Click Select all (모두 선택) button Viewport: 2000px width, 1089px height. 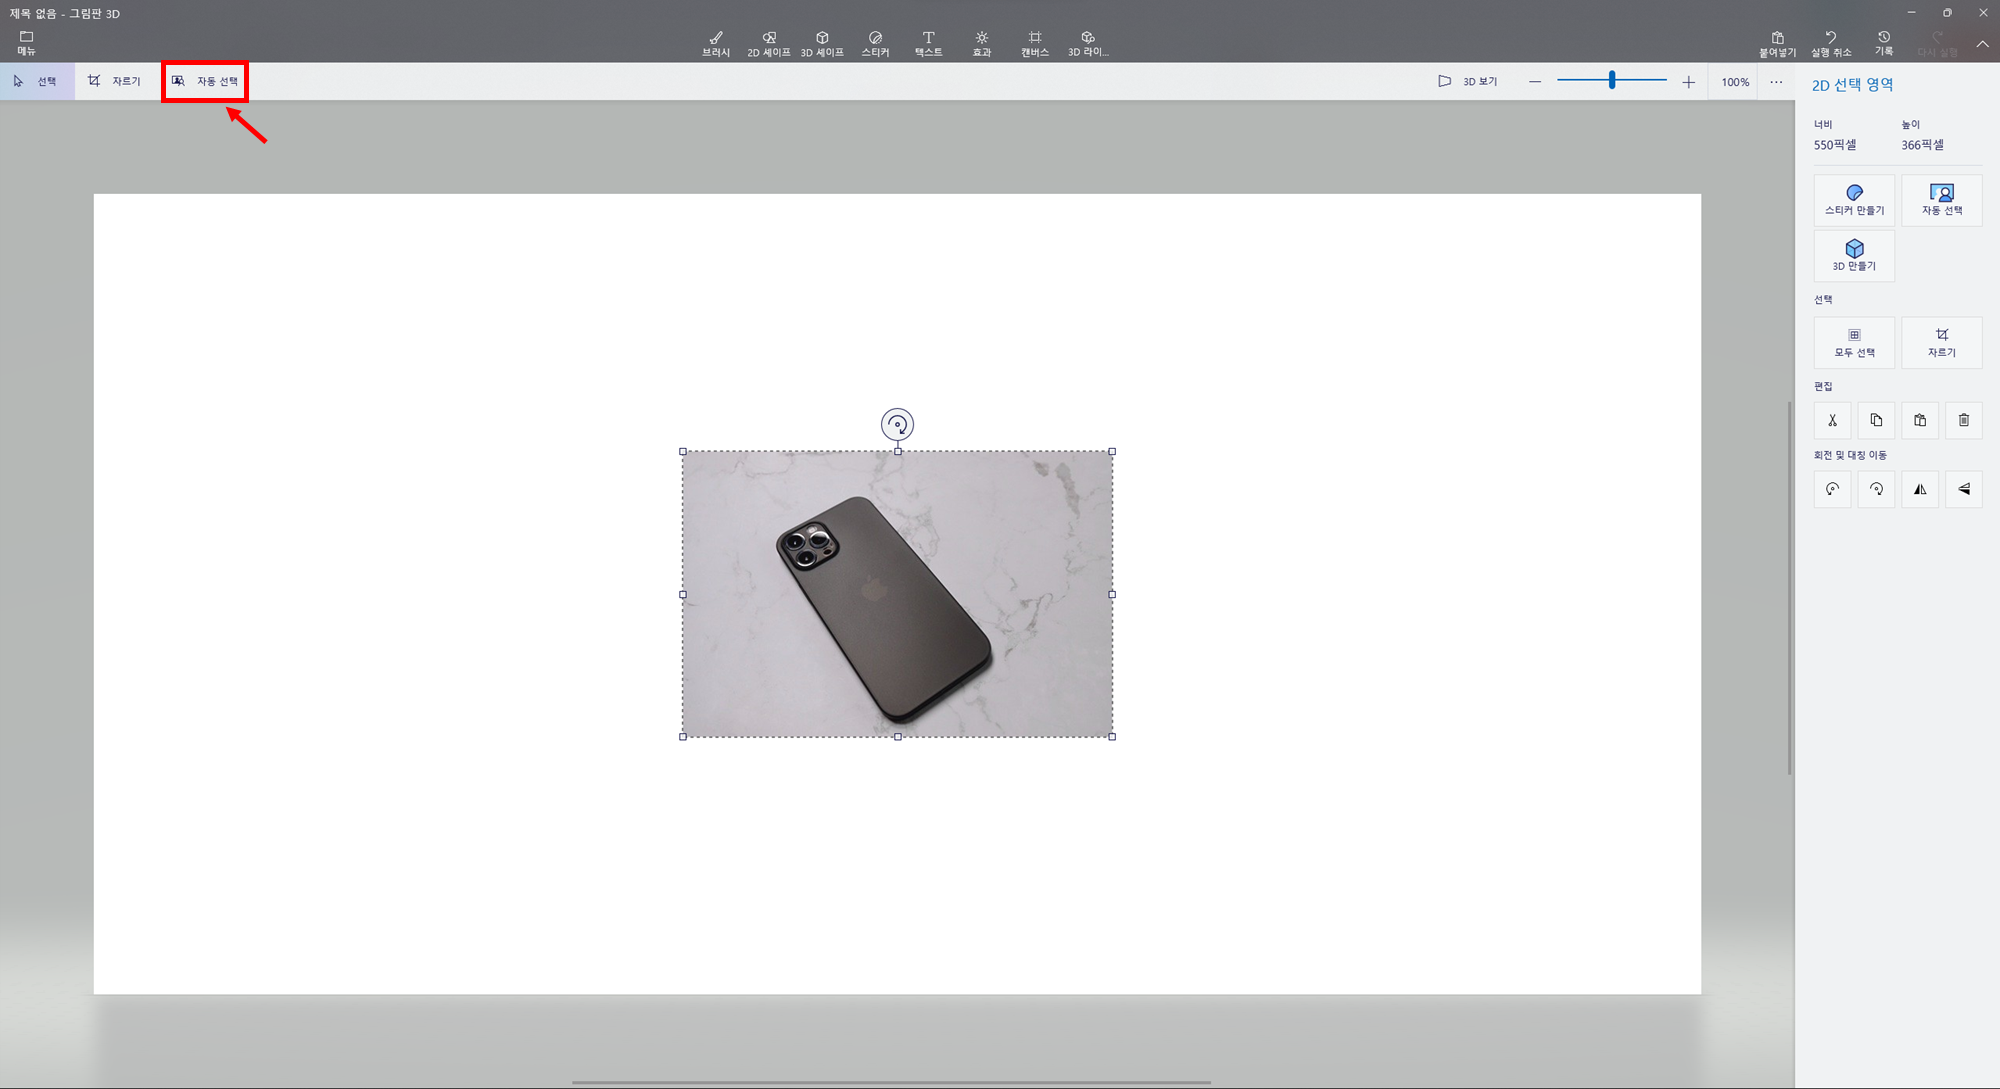point(1853,342)
